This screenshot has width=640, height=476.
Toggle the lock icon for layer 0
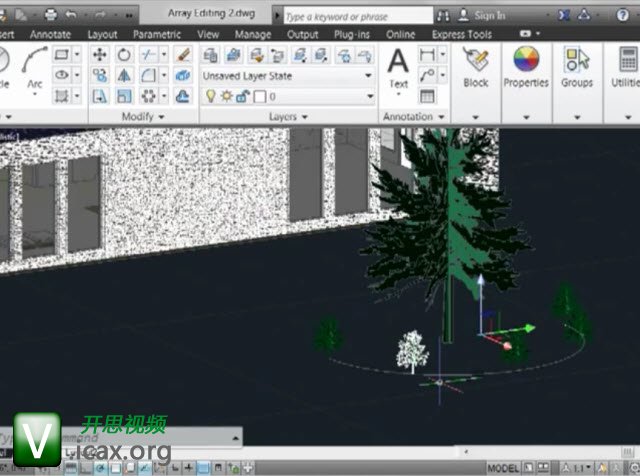tap(242, 96)
